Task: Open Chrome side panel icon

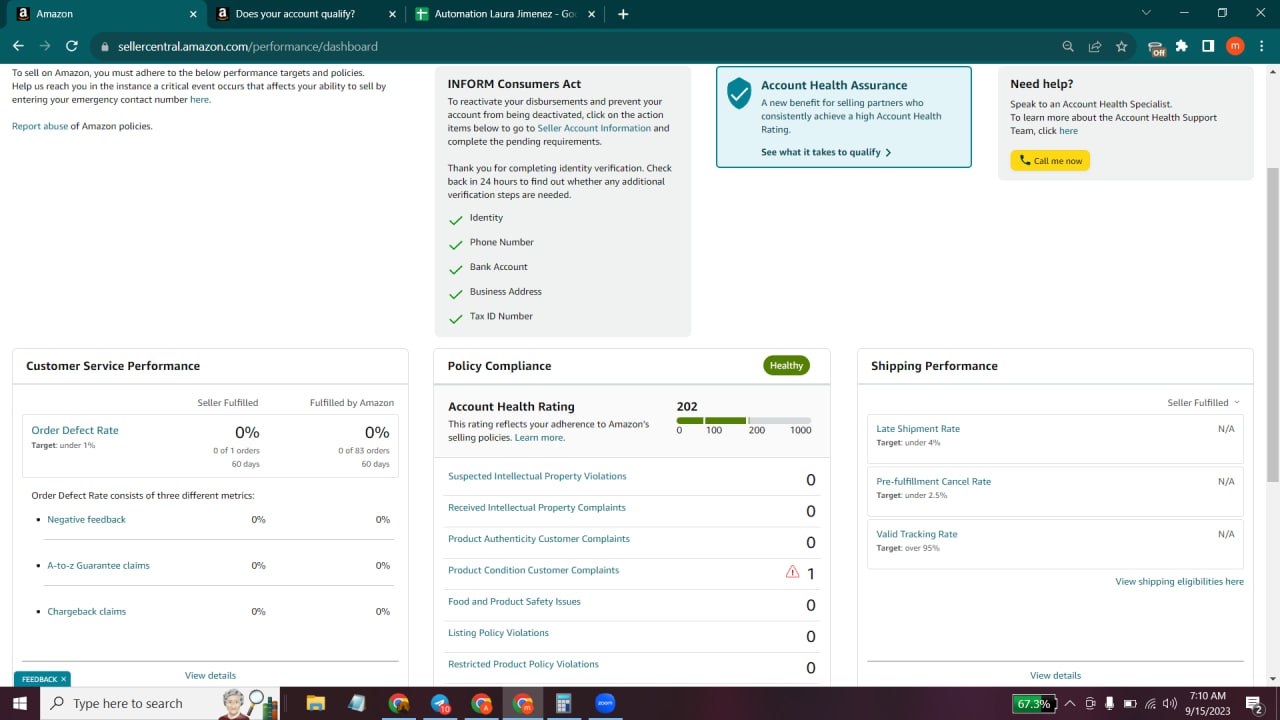Action: click(1208, 46)
